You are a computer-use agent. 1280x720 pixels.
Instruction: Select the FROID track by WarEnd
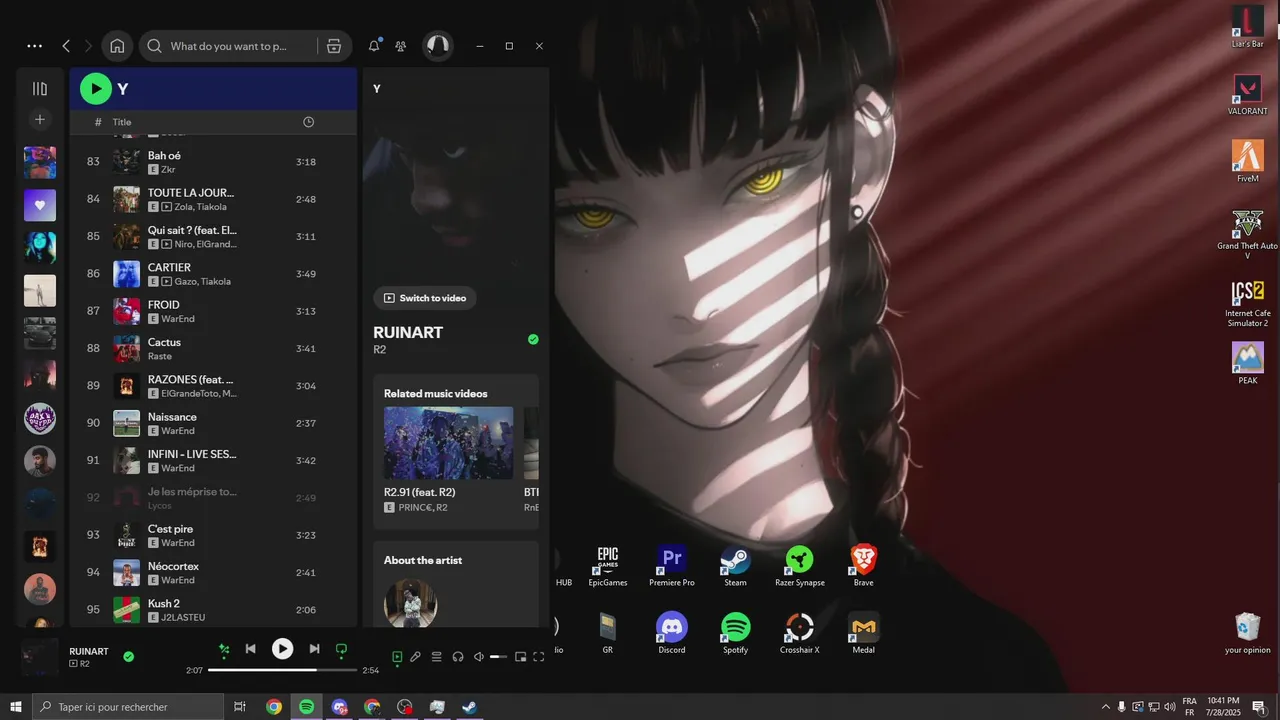click(213, 311)
